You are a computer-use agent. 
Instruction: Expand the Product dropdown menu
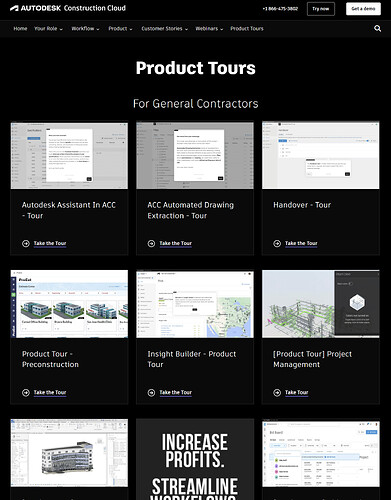[120, 29]
